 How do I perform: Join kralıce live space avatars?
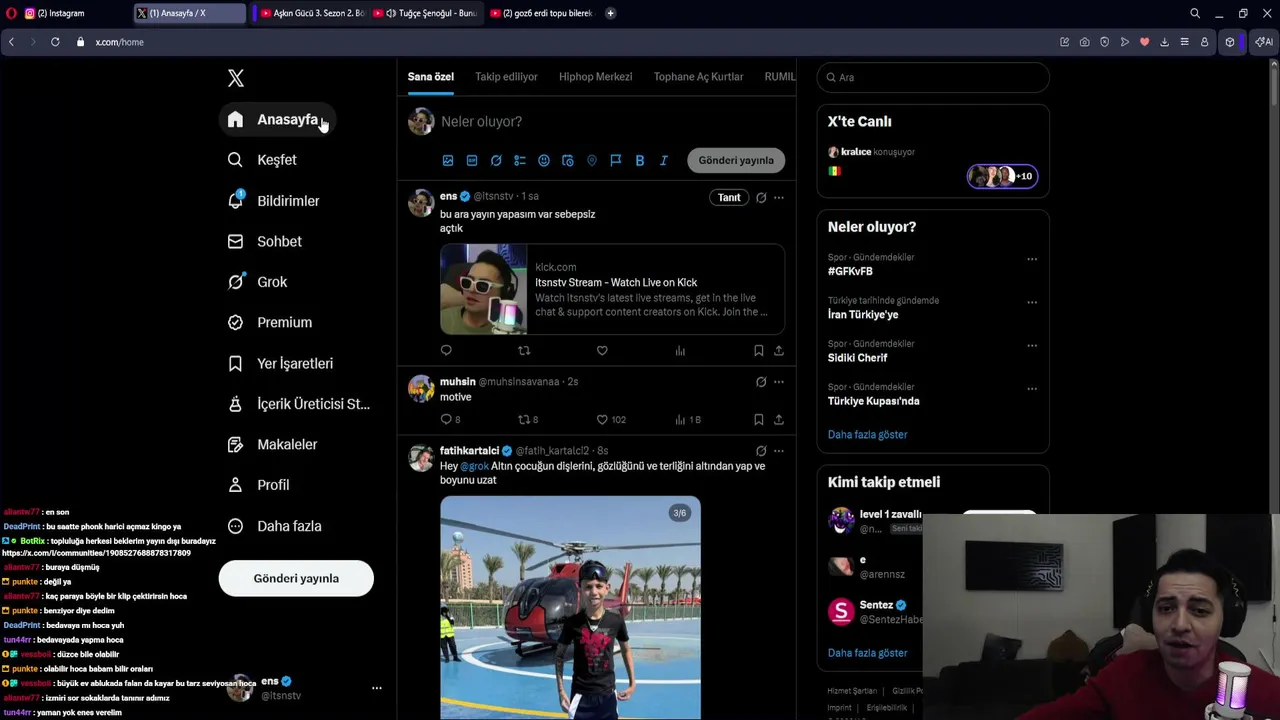point(1002,176)
